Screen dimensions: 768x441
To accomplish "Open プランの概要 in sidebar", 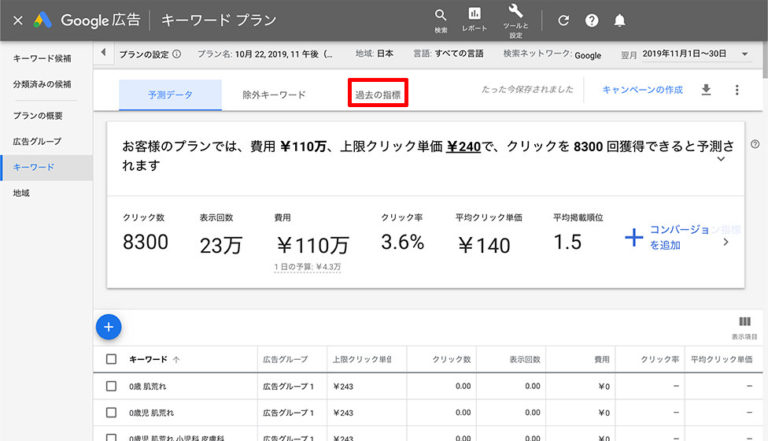I will tap(38, 116).
